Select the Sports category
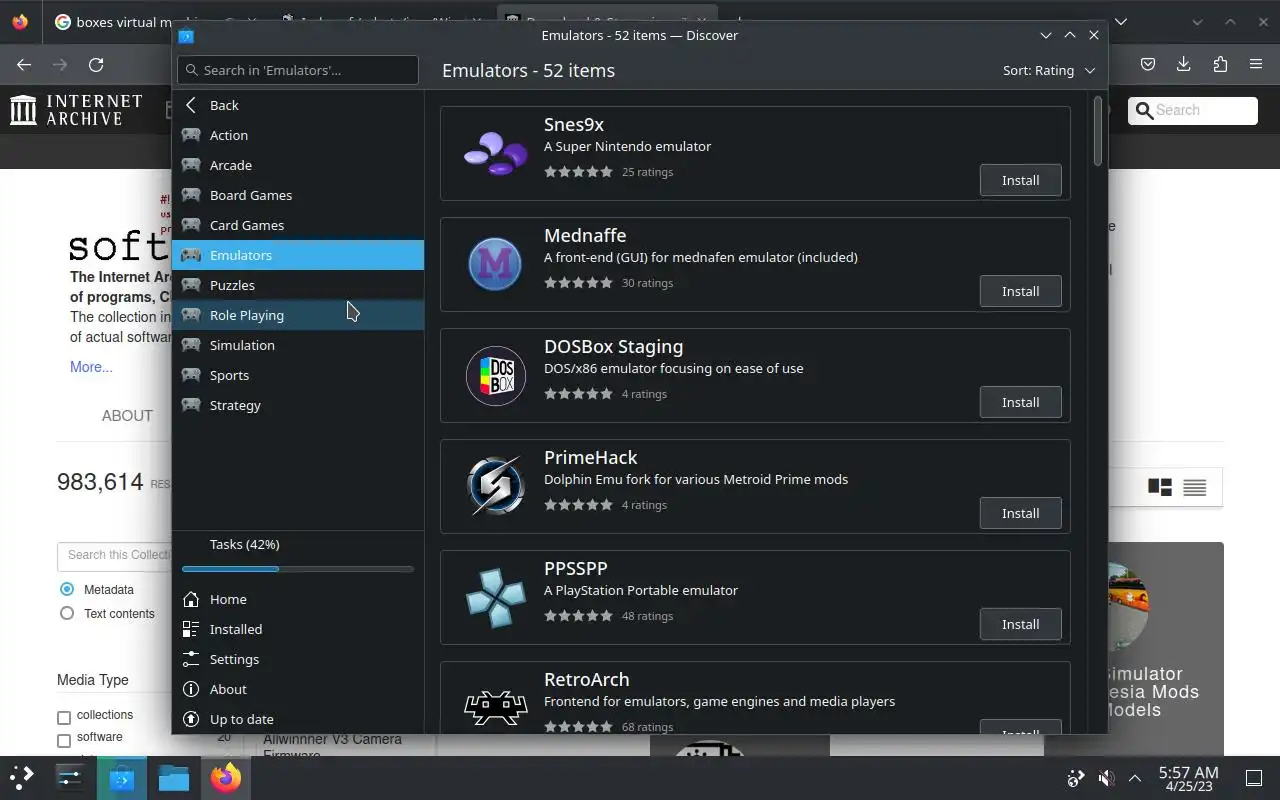1280x800 pixels. [298, 375]
